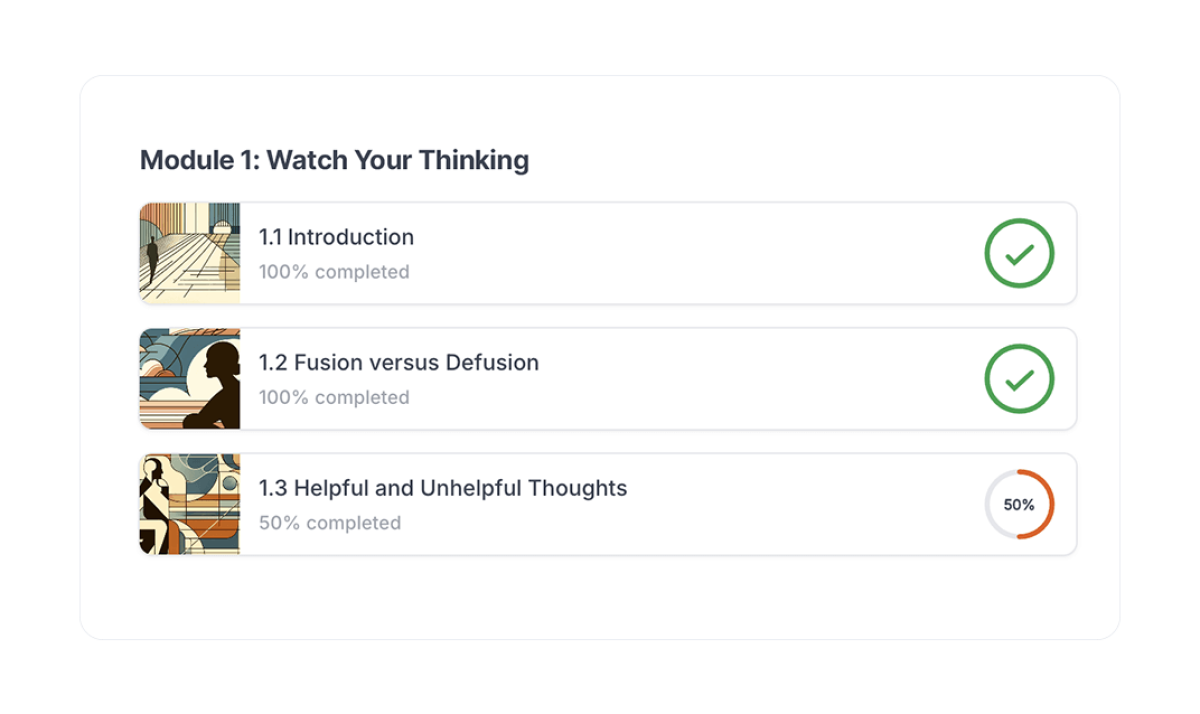Go to "1.3 Helpful and Unhelpful Thoughts" title
The width and height of the screenshot is (1200, 714).
click(x=443, y=488)
